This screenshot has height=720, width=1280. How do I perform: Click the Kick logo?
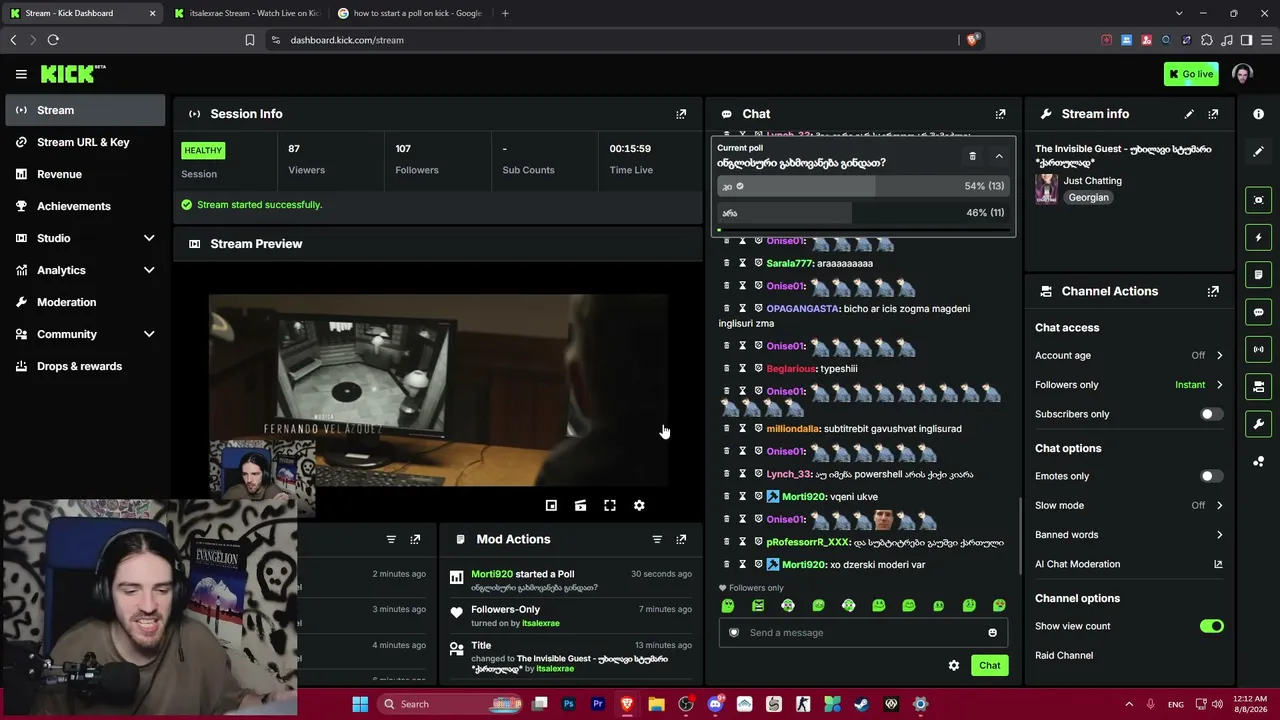pos(73,74)
